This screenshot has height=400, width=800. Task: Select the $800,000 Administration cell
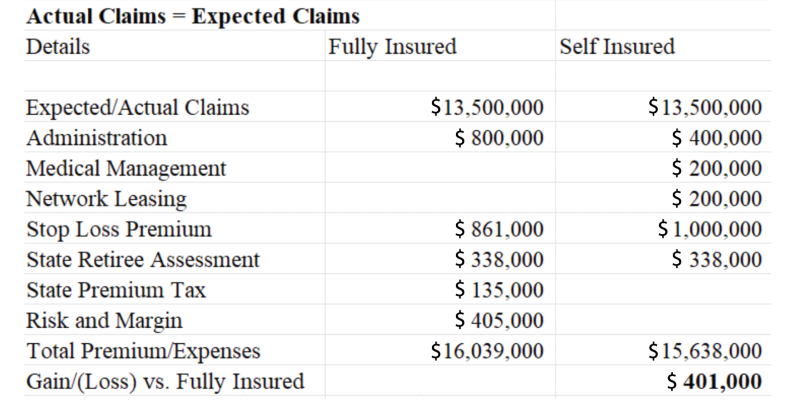498,138
